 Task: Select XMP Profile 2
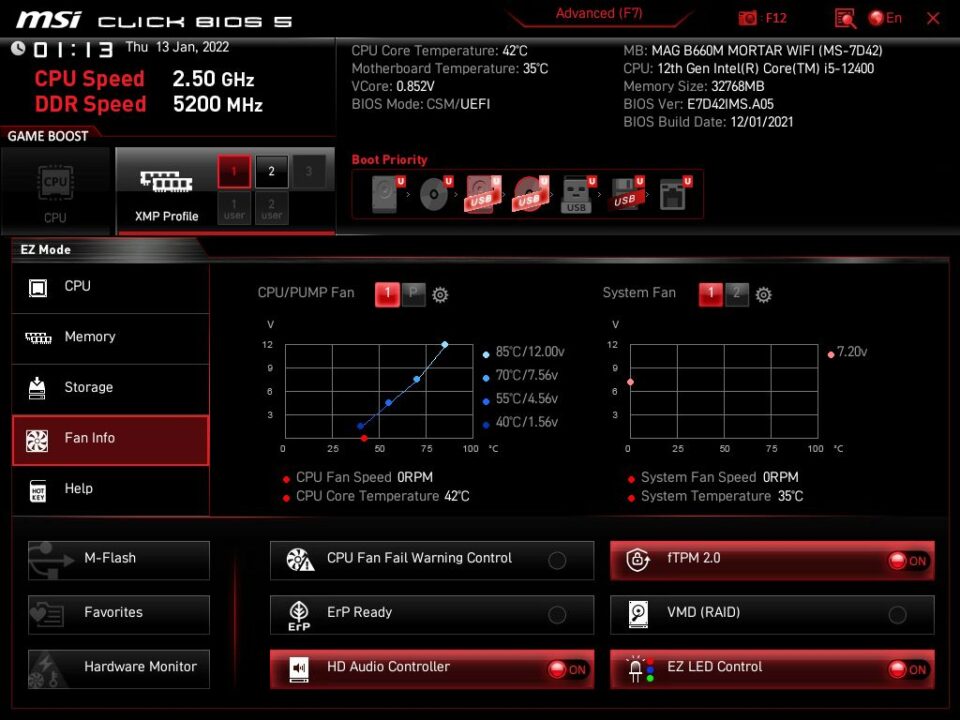[271, 172]
